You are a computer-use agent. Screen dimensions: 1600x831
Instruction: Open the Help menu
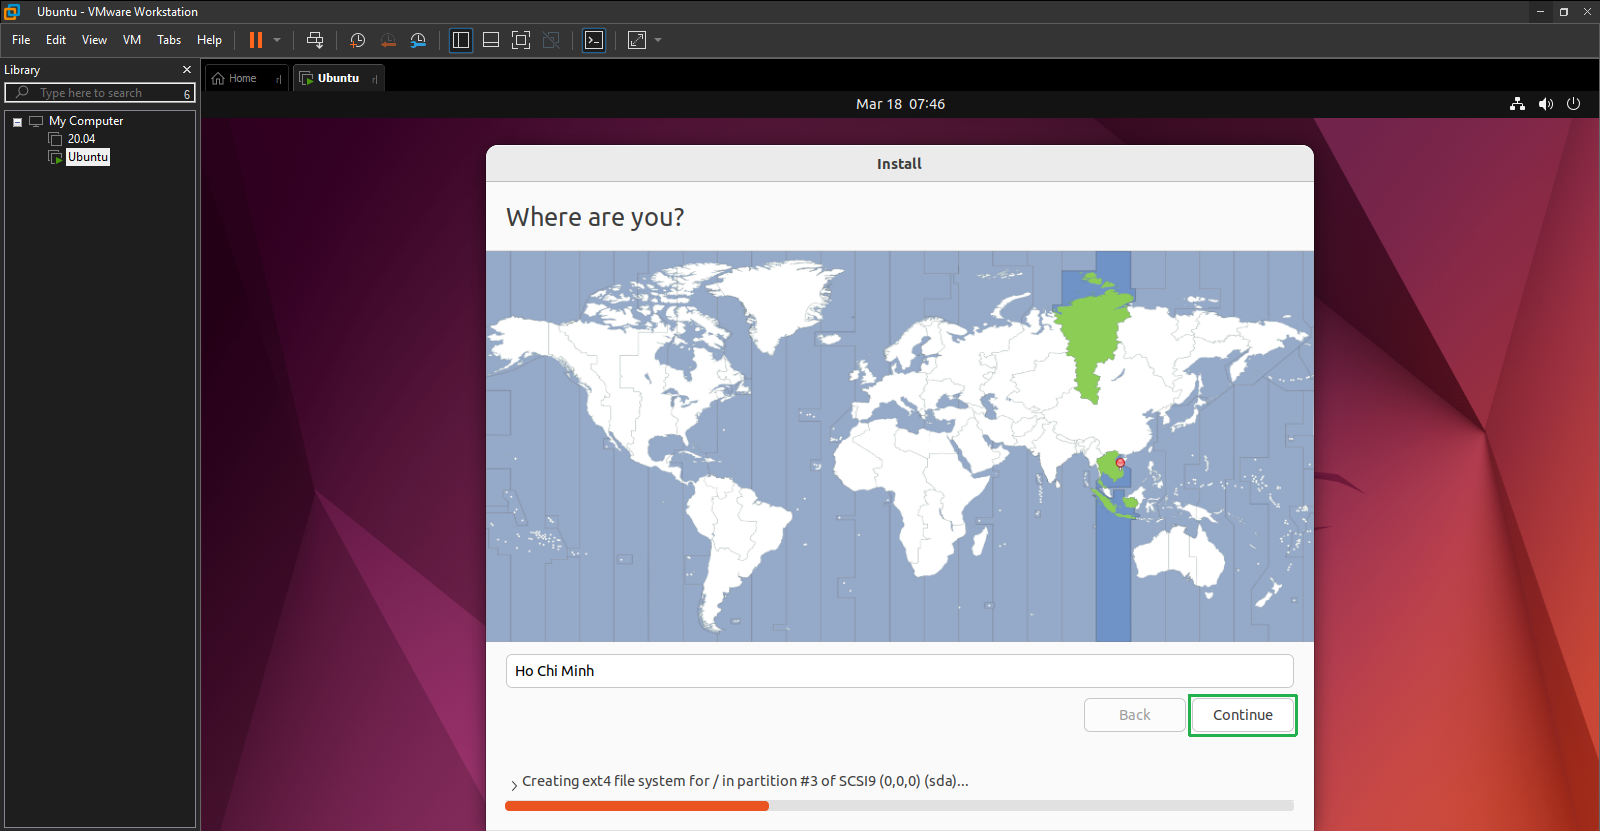coord(209,40)
